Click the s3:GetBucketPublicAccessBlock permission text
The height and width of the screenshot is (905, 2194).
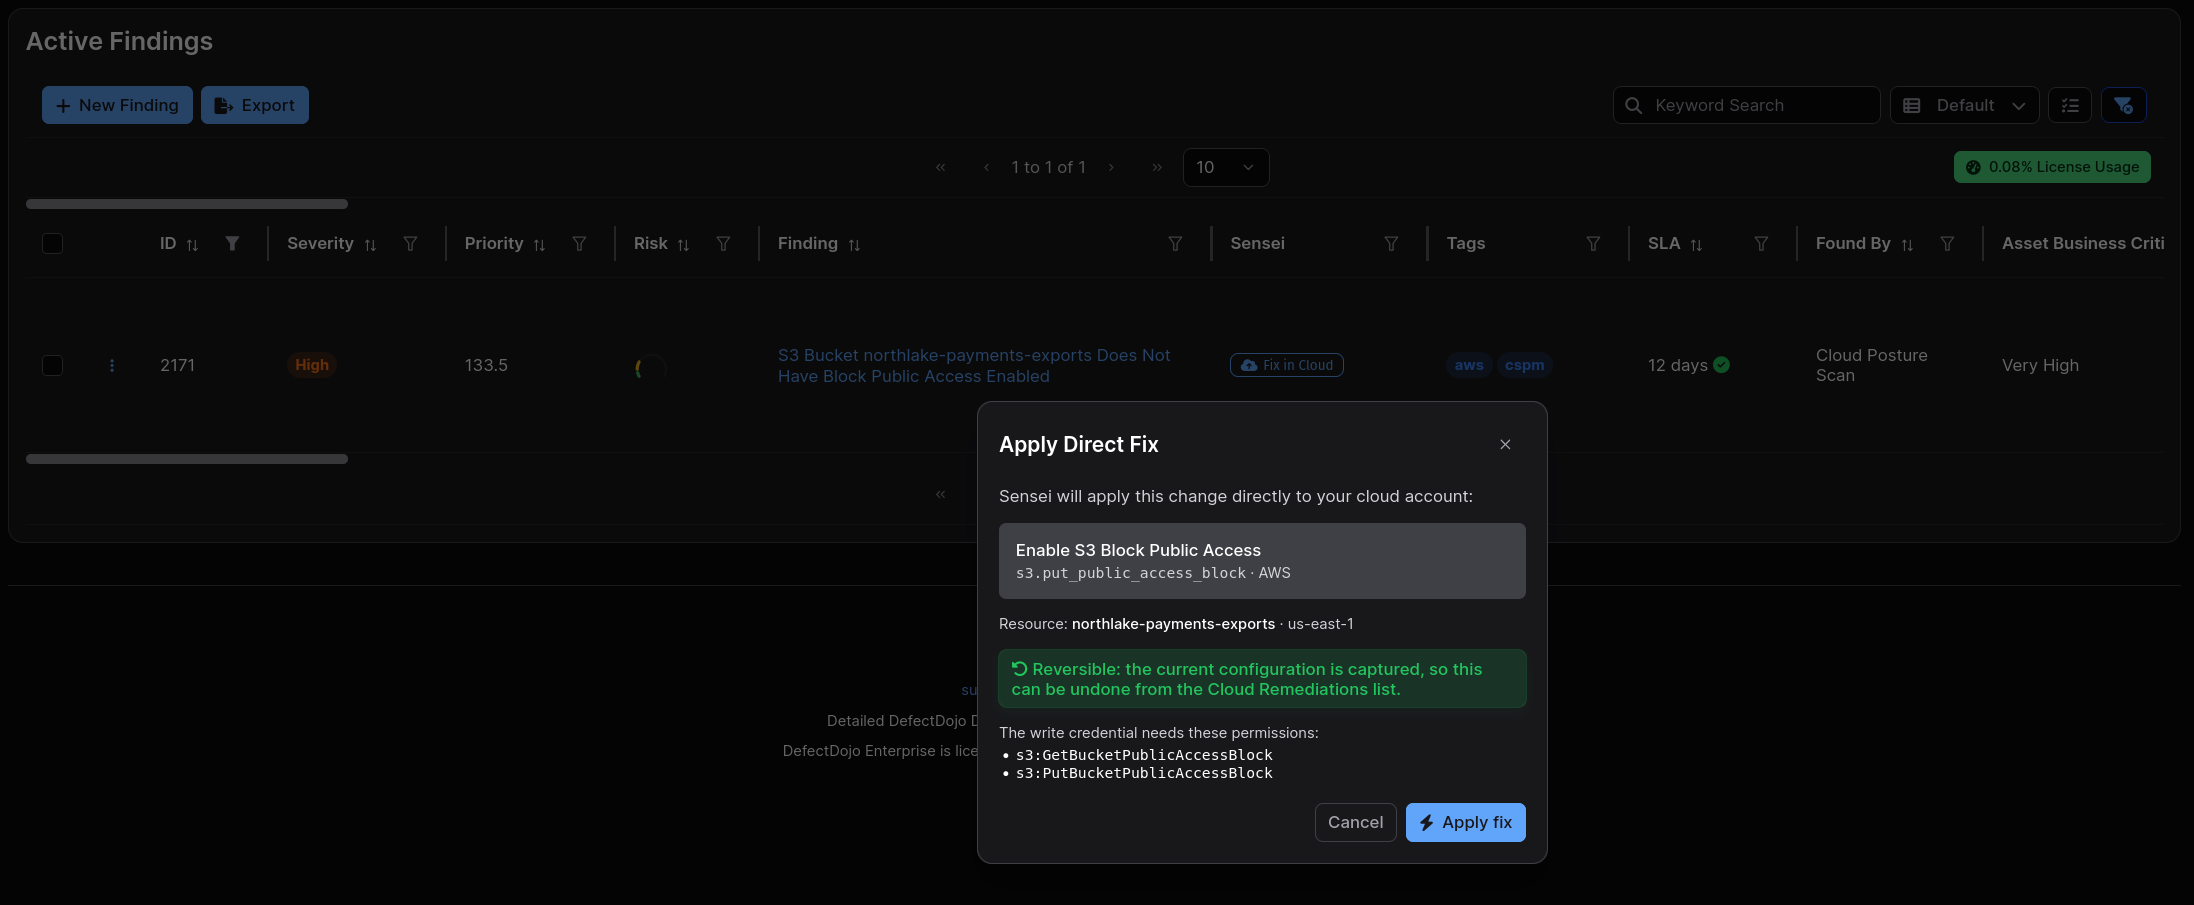pyautogui.click(x=1144, y=755)
